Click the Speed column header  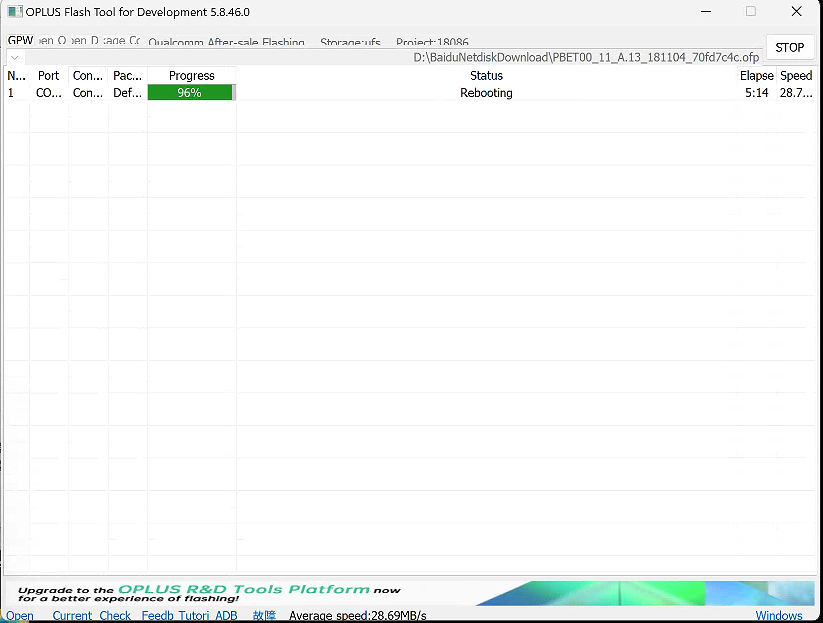[x=796, y=76]
